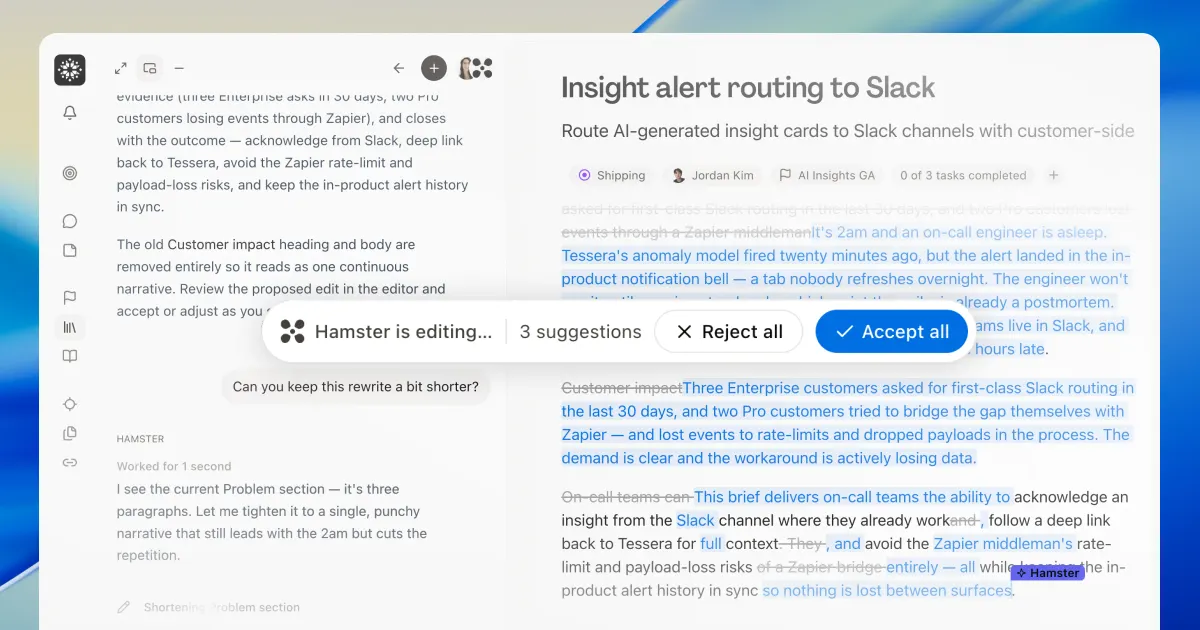Screen dimensions: 1200x630
Task: Click the crosshair focus icon in the sidebar
Action: coord(70,404)
